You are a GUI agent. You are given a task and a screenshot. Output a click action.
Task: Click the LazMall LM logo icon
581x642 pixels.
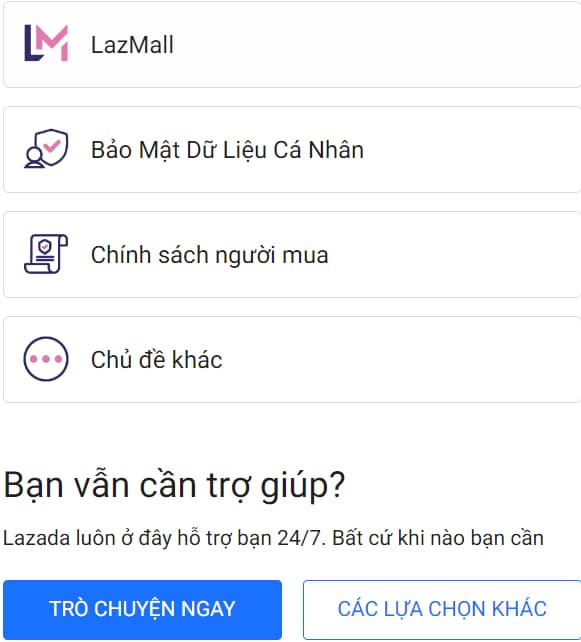tap(46, 43)
